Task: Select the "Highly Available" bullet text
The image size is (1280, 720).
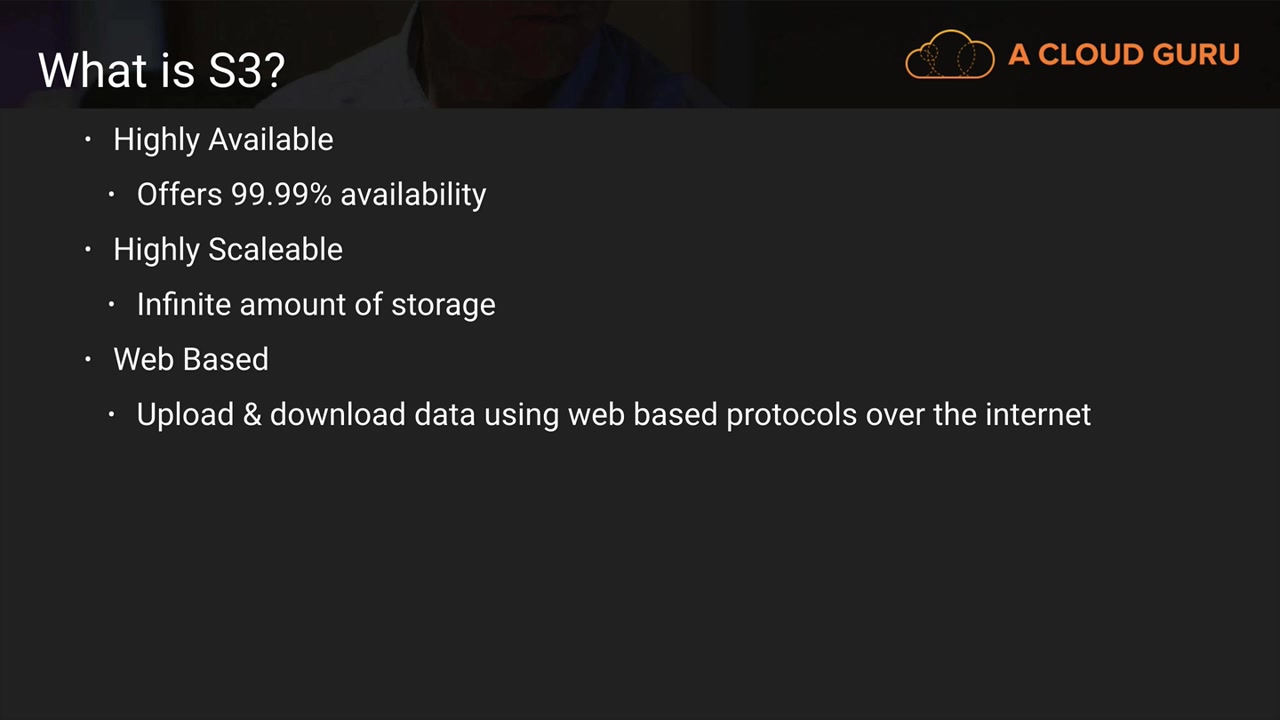Action: point(223,140)
